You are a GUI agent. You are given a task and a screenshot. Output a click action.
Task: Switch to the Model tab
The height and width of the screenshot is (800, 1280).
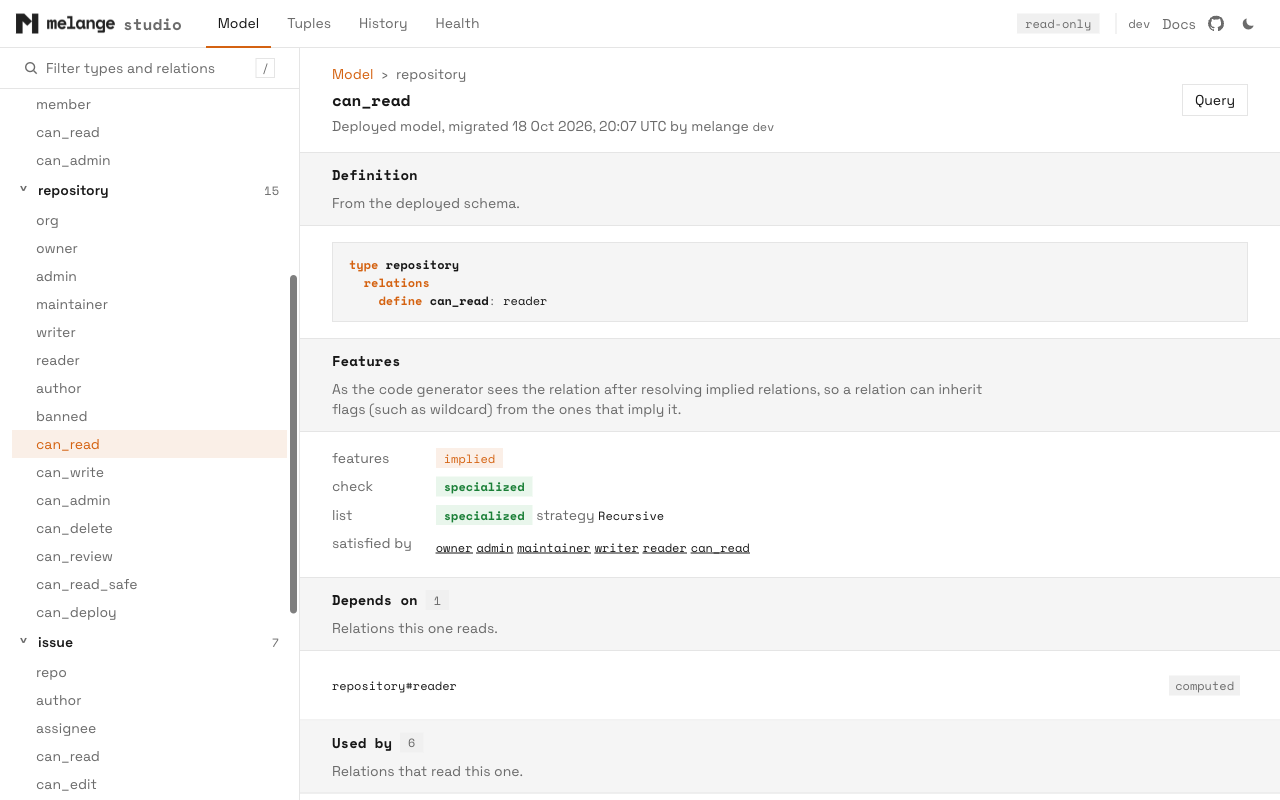pos(238,23)
